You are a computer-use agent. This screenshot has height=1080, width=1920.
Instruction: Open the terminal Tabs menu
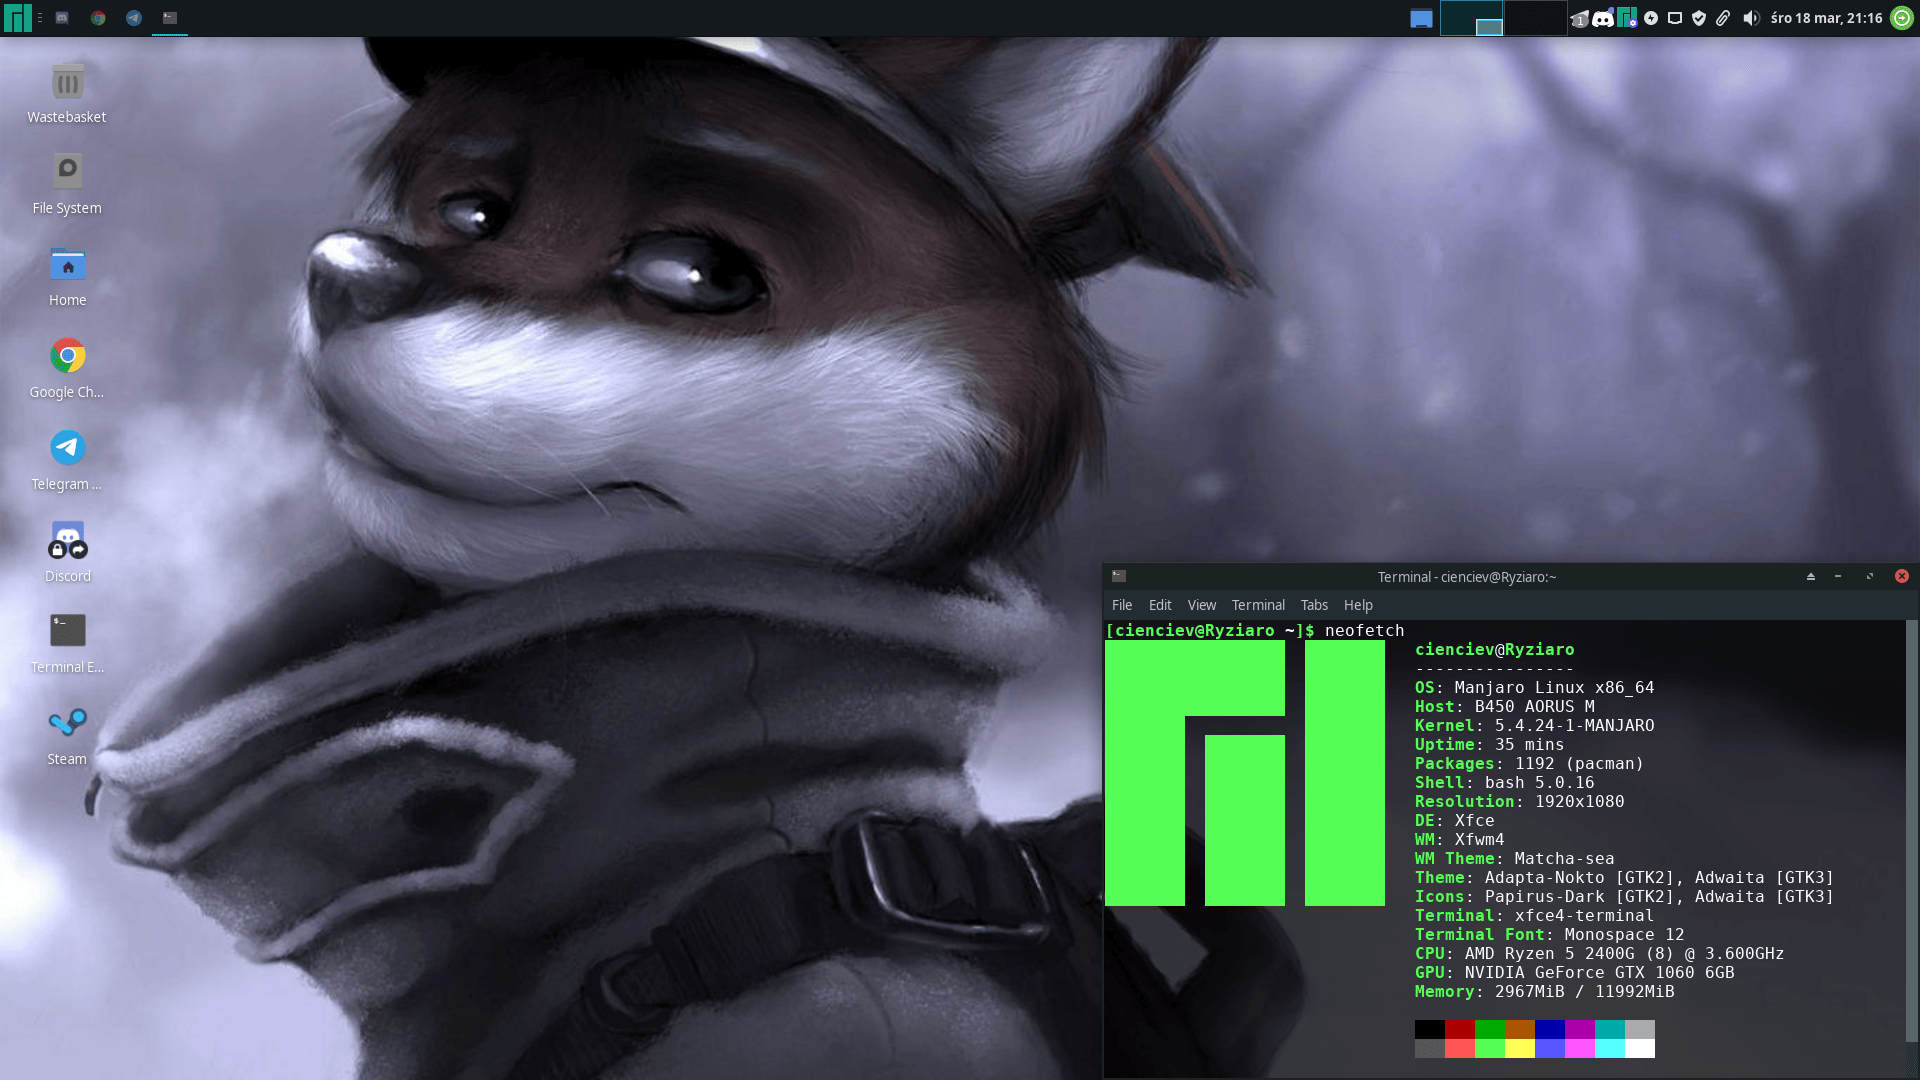click(1314, 605)
